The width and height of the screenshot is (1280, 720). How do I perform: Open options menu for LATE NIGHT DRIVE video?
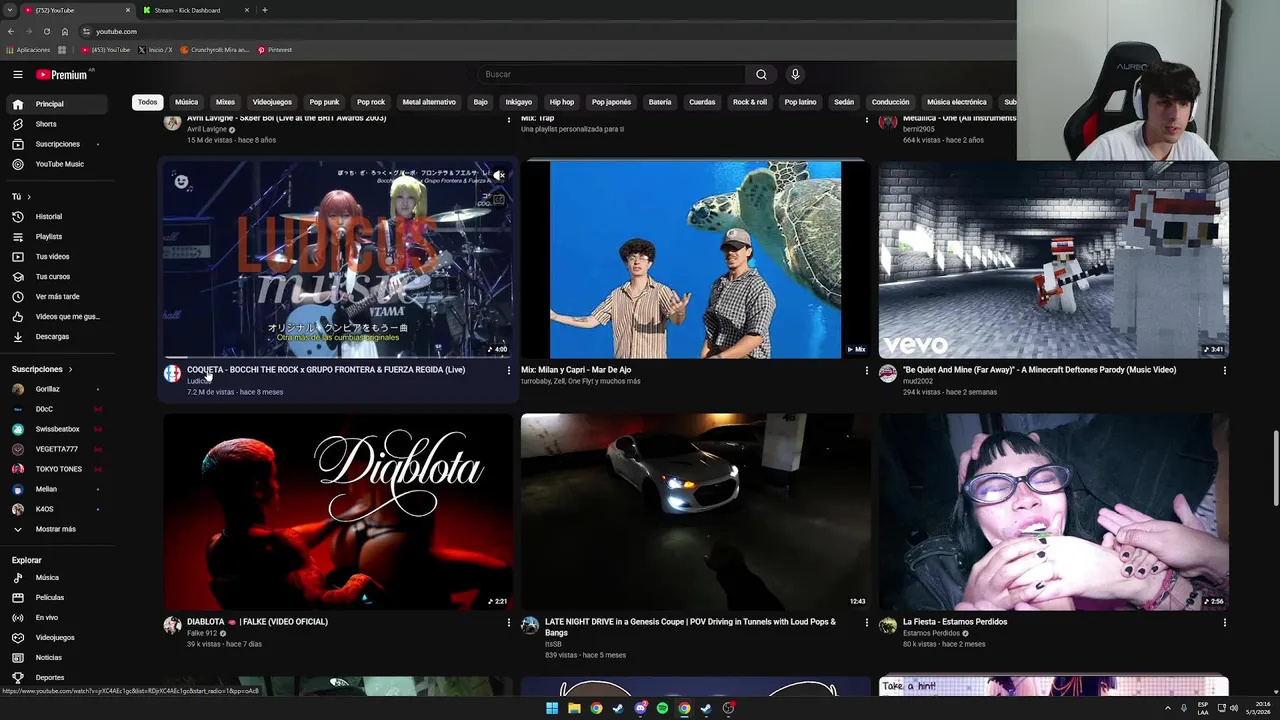tap(866, 622)
